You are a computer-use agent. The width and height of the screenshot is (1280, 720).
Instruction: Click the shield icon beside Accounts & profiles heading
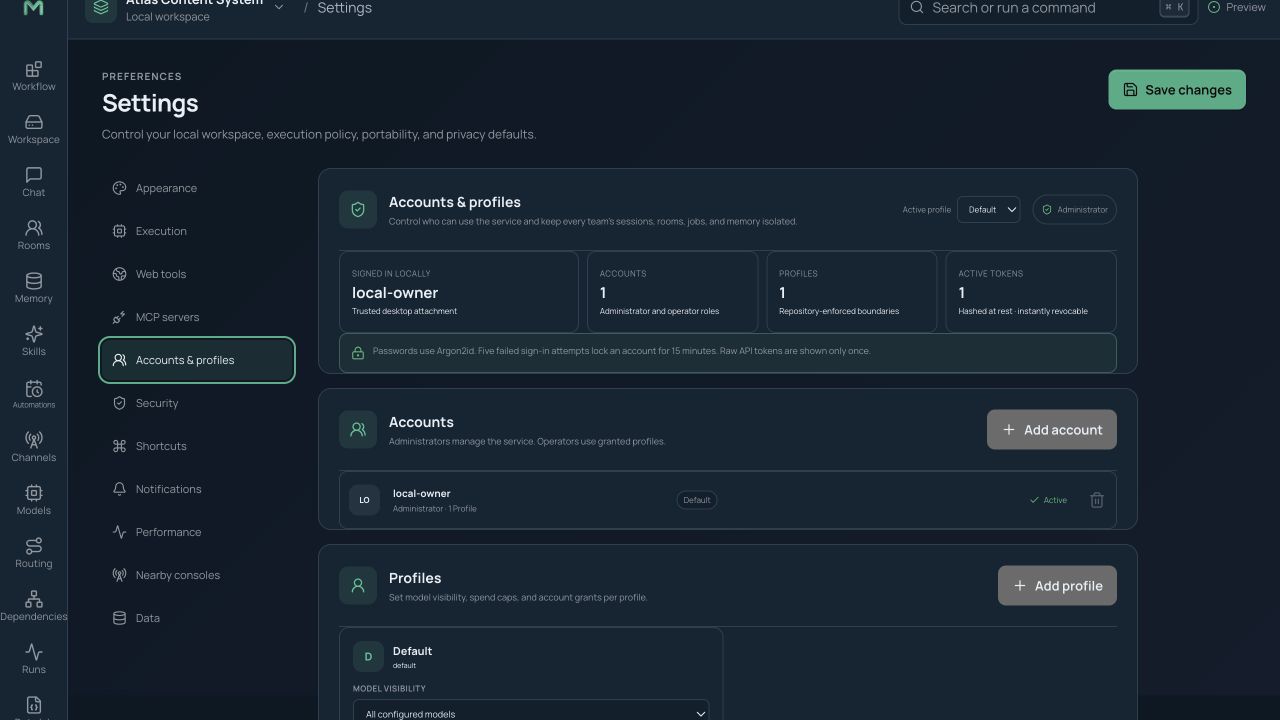(x=358, y=210)
